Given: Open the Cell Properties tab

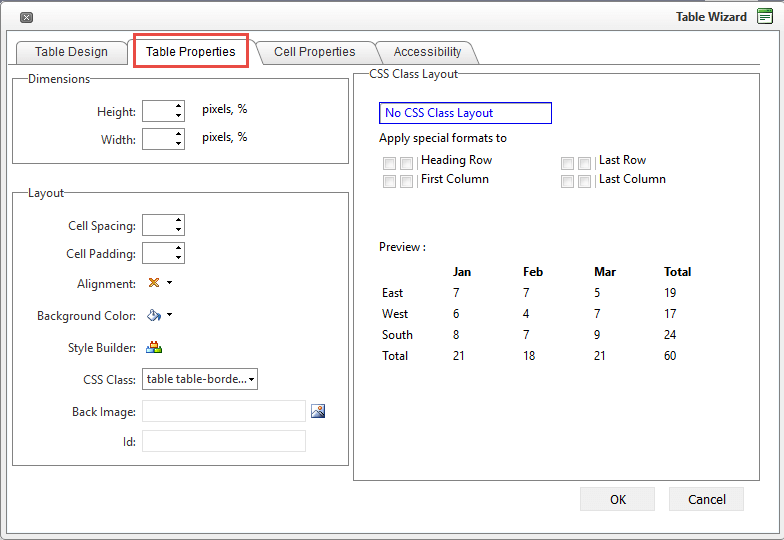Looking at the screenshot, I should (x=314, y=52).
